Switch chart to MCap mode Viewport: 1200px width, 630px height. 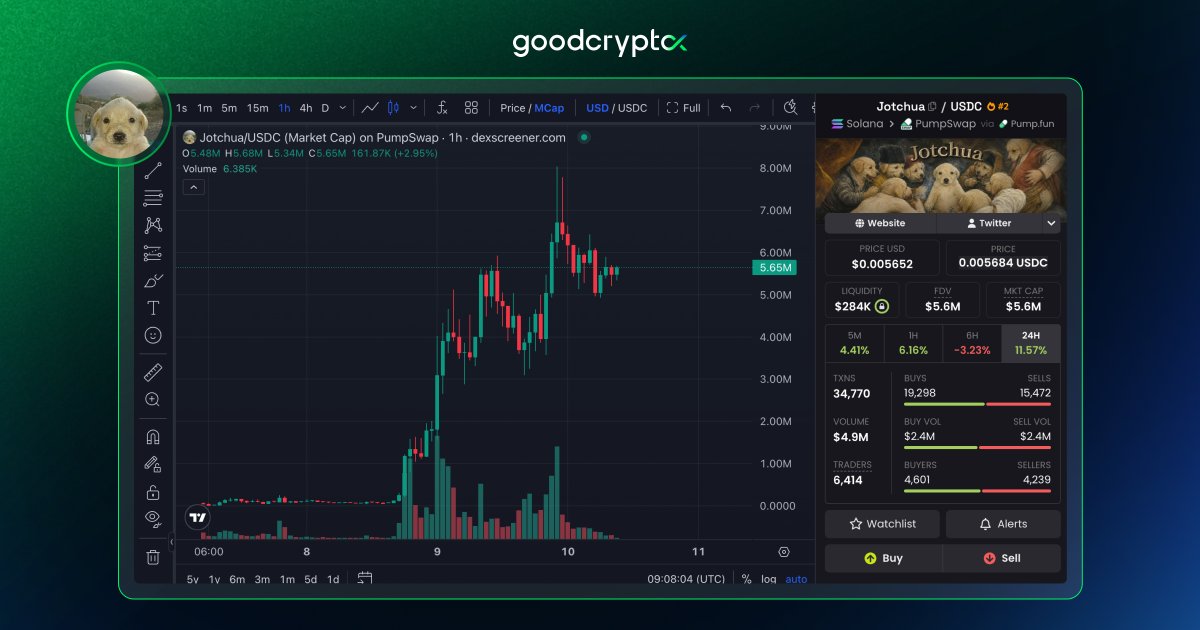coord(549,108)
